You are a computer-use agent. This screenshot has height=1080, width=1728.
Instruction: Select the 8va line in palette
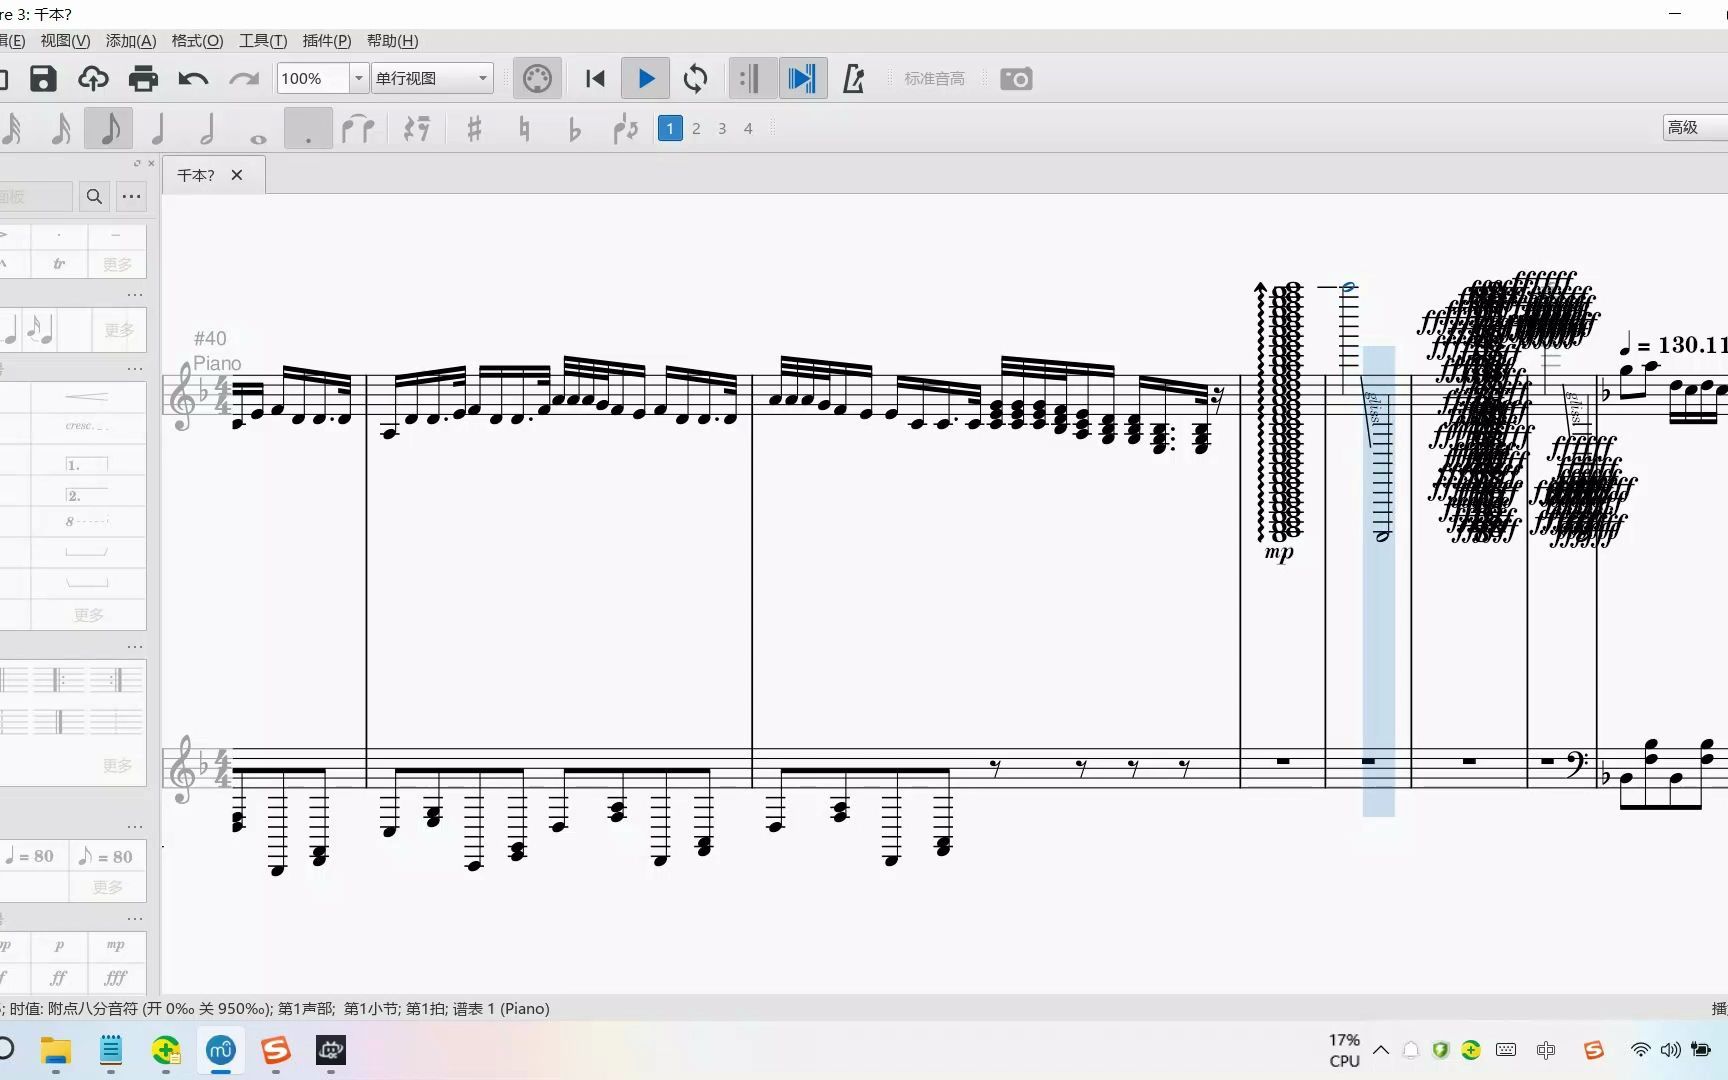87,522
